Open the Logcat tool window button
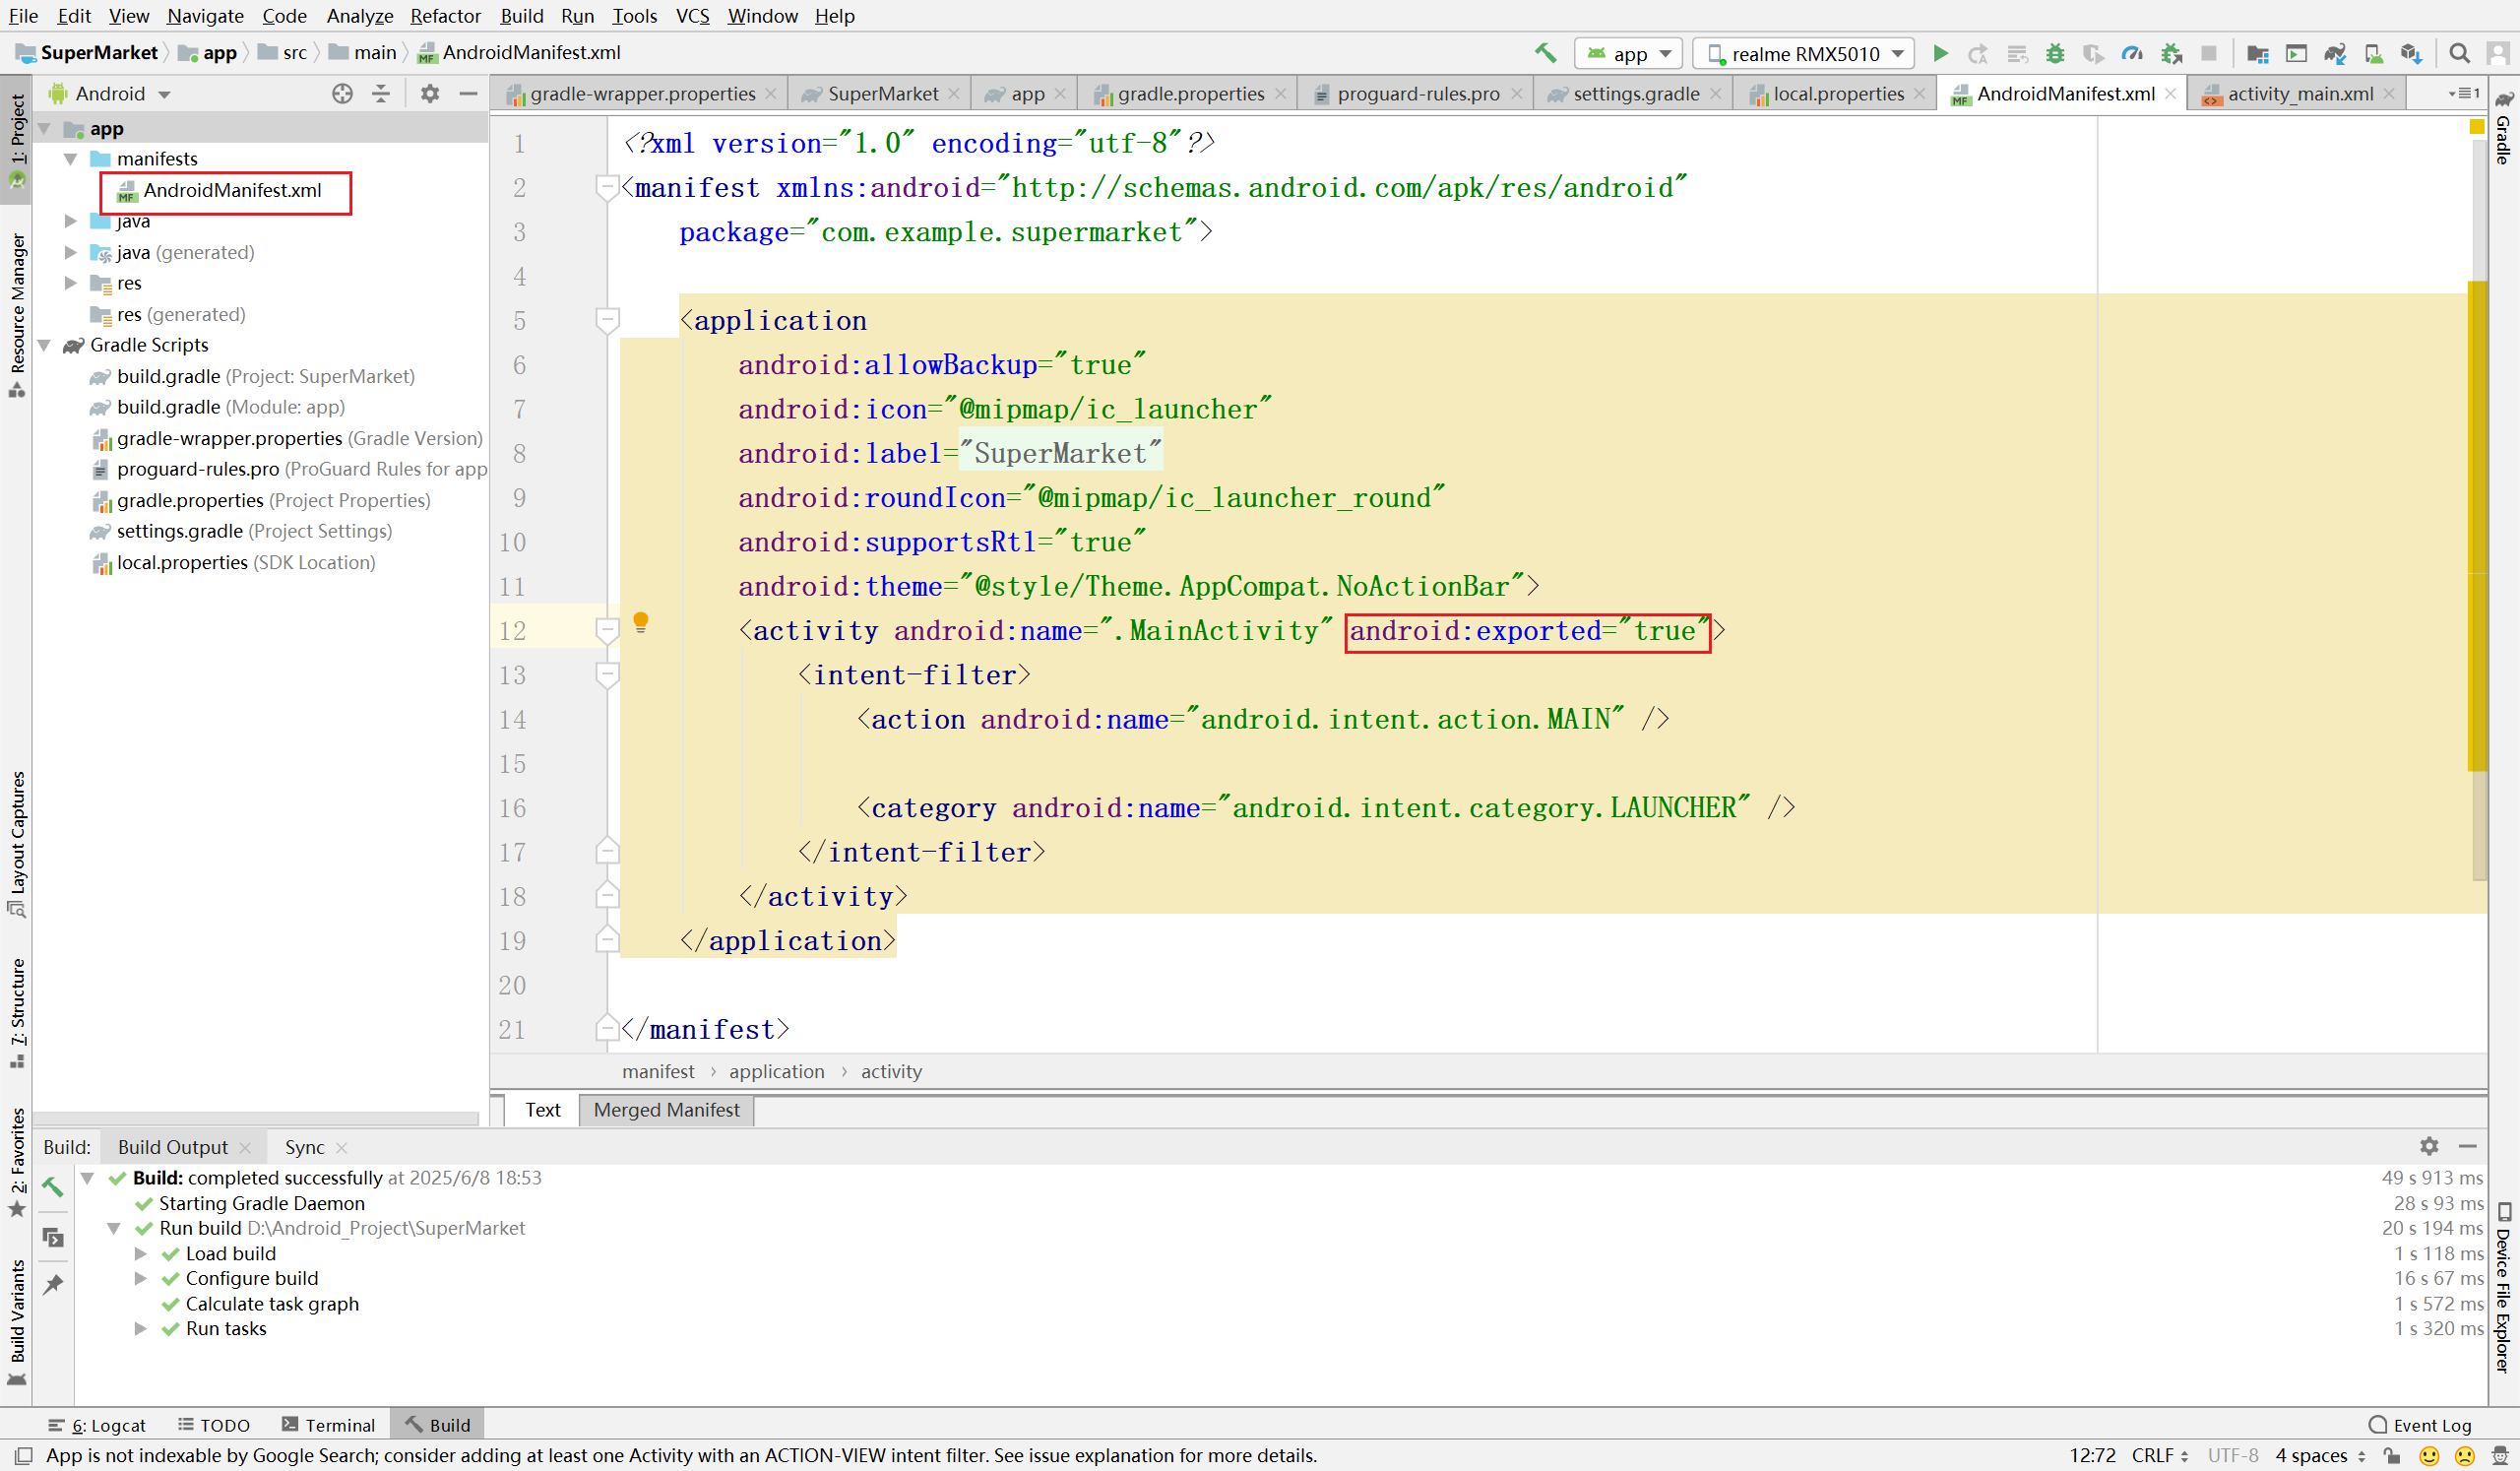Viewport: 2520px width, 1471px height. coord(97,1425)
